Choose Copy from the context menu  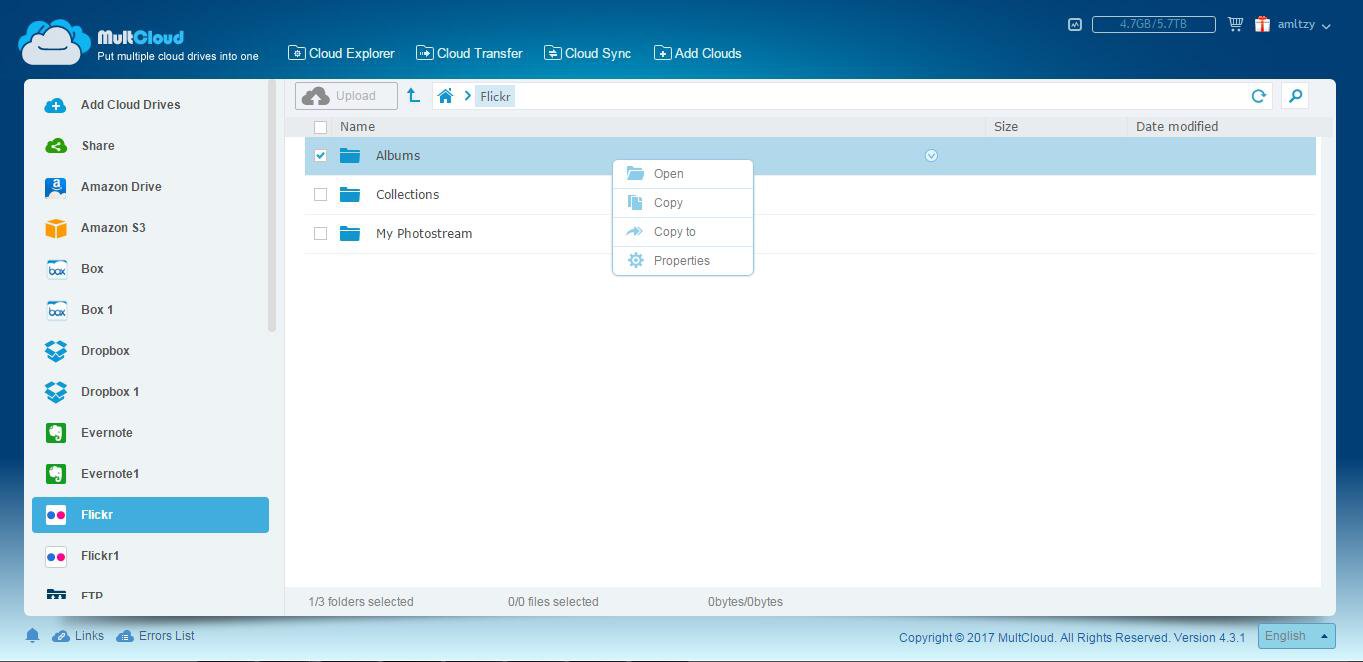tap(683, 203)
